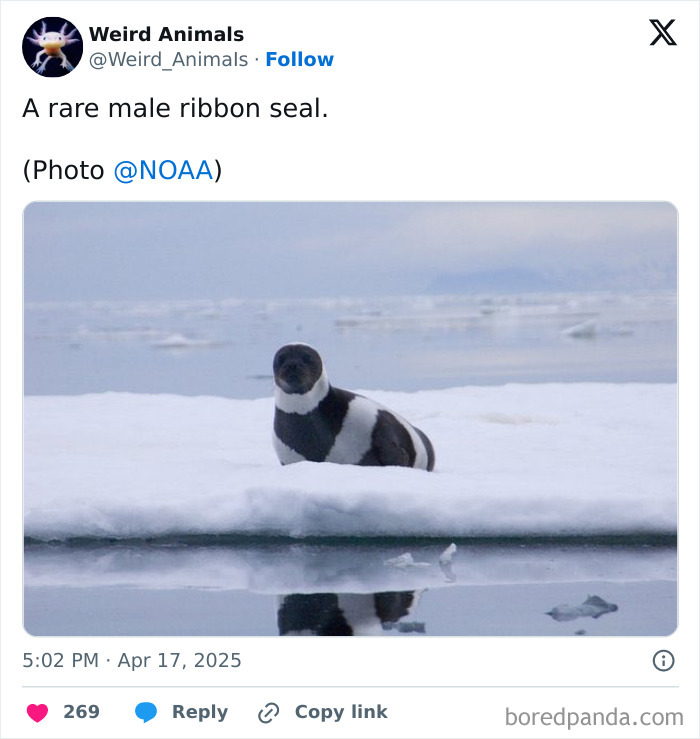Follow the Weird Animals account
Viewport: 700px width, 739px height.
click(299, 59)
